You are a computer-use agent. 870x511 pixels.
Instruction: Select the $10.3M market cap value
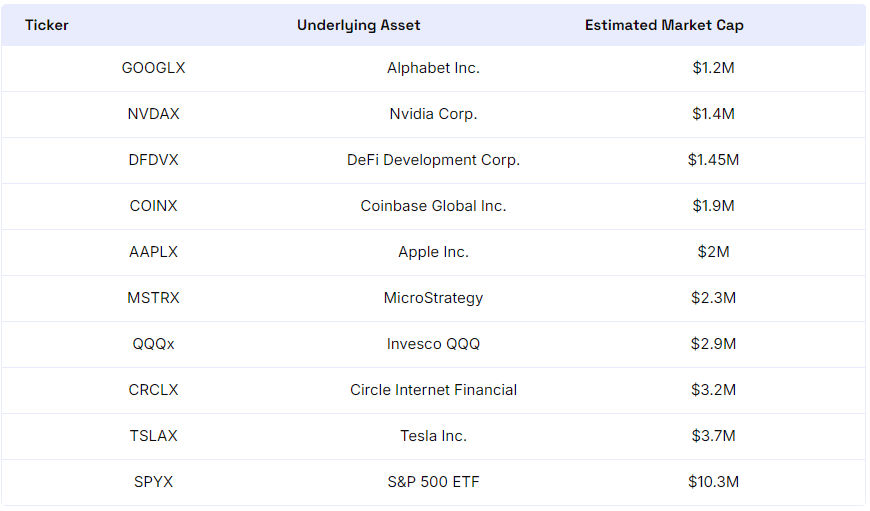tap(713, 482)
